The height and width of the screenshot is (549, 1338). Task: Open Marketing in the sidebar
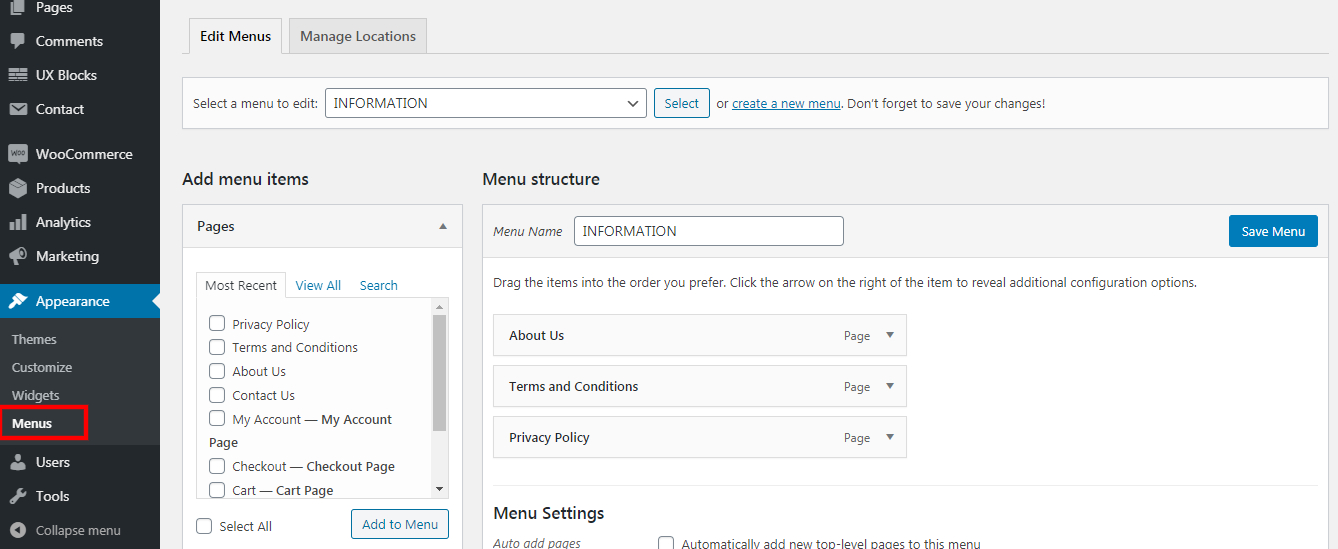tap(67, 256)
